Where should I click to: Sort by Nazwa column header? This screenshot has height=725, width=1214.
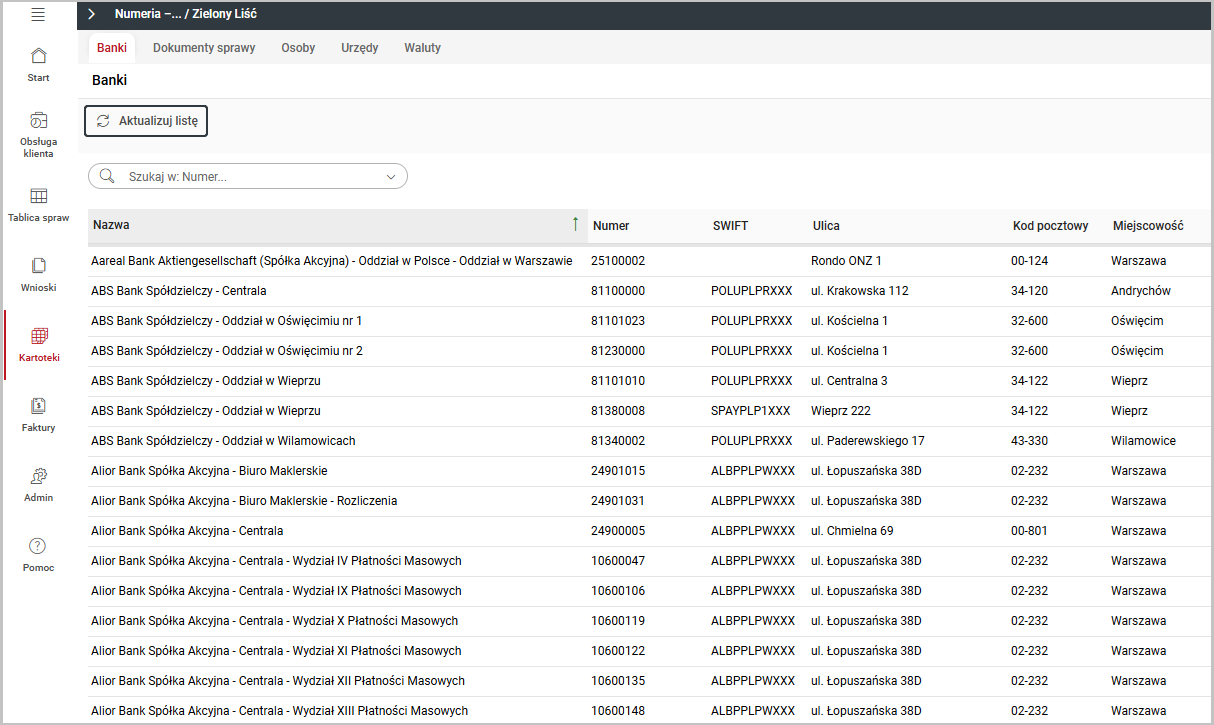[x=111, y=225]
